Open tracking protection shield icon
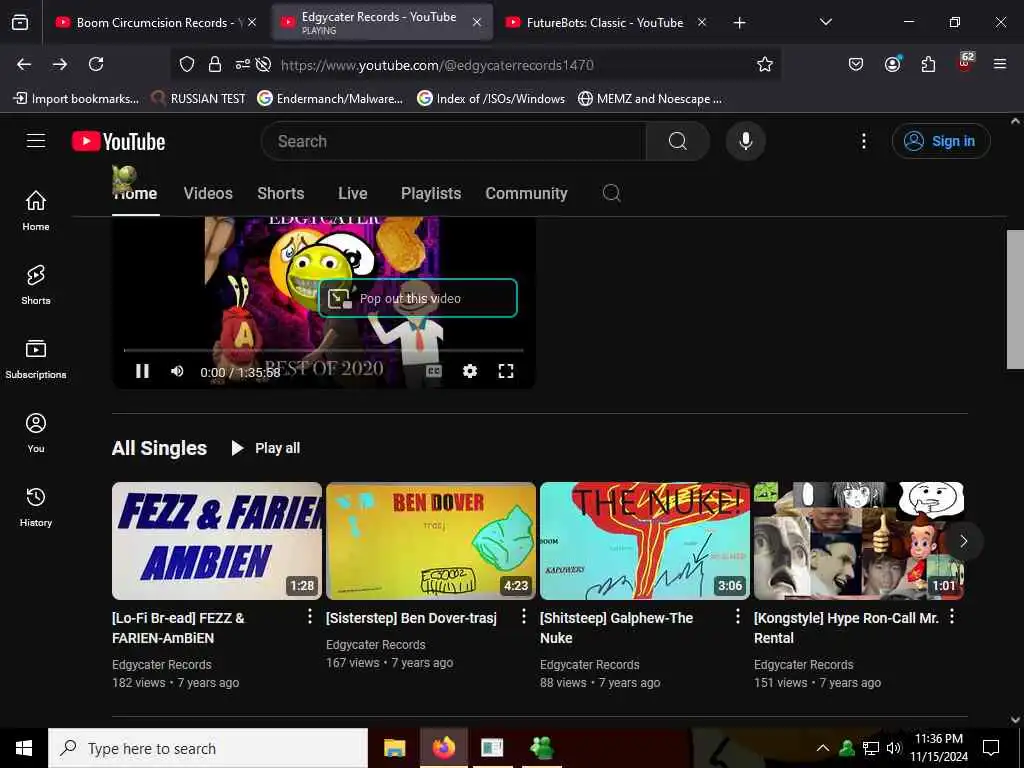The image size is (1024, 768). [187, 64]
